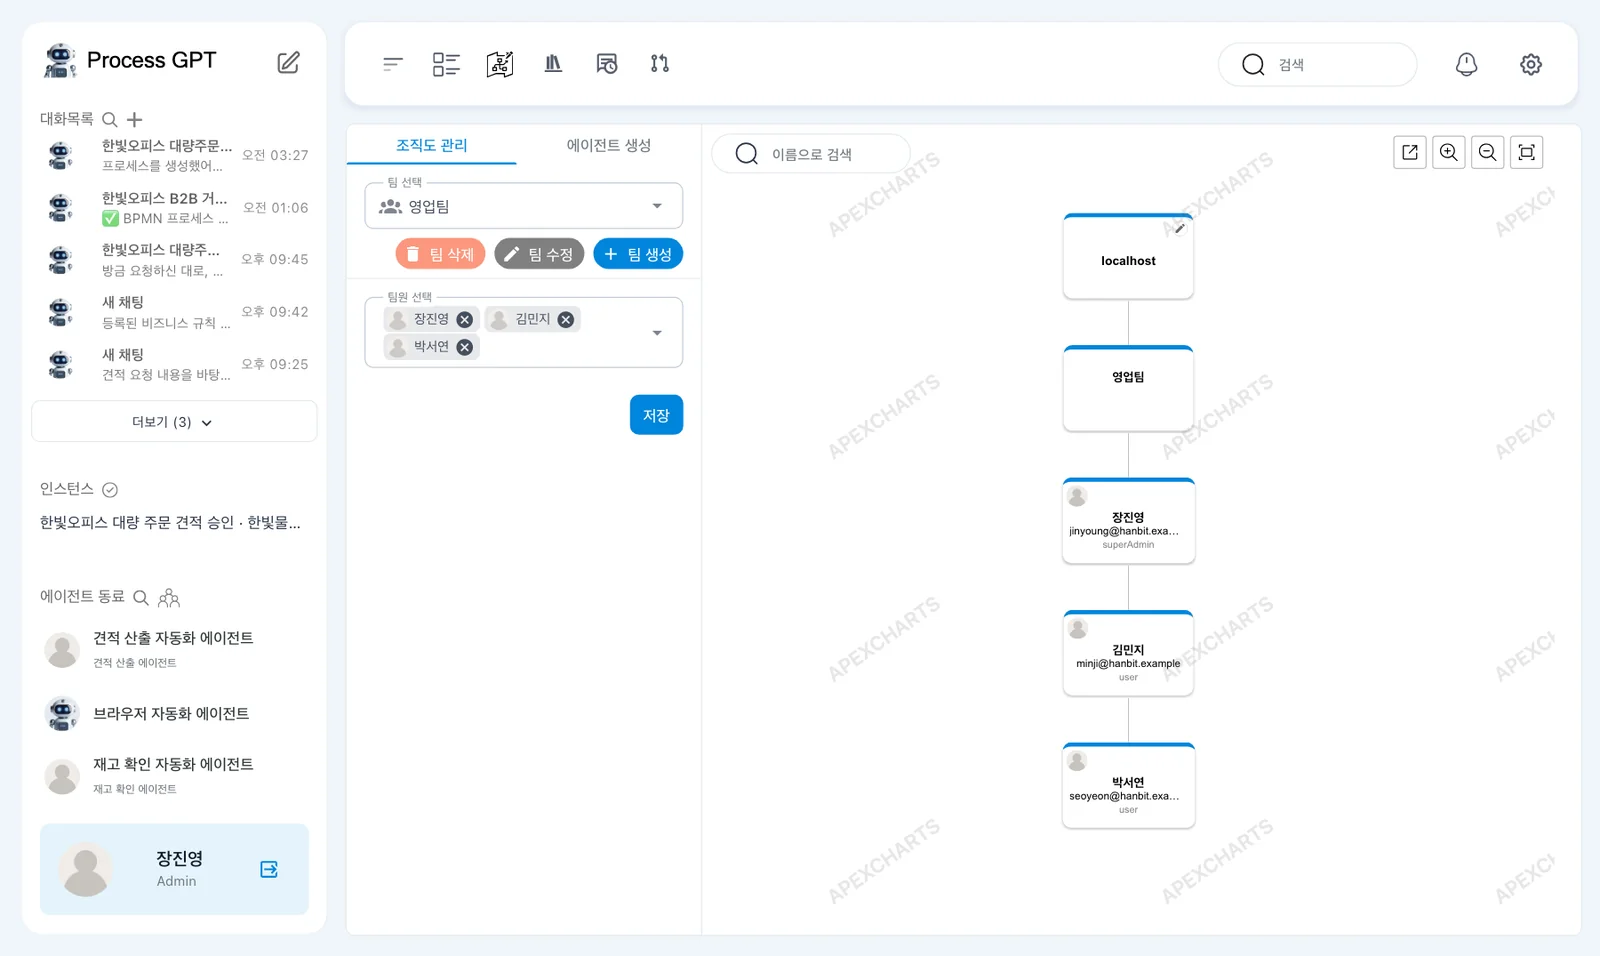Open chat 한빛오피스 대량주문 at 오전 03:27

[x=176, y=155]
